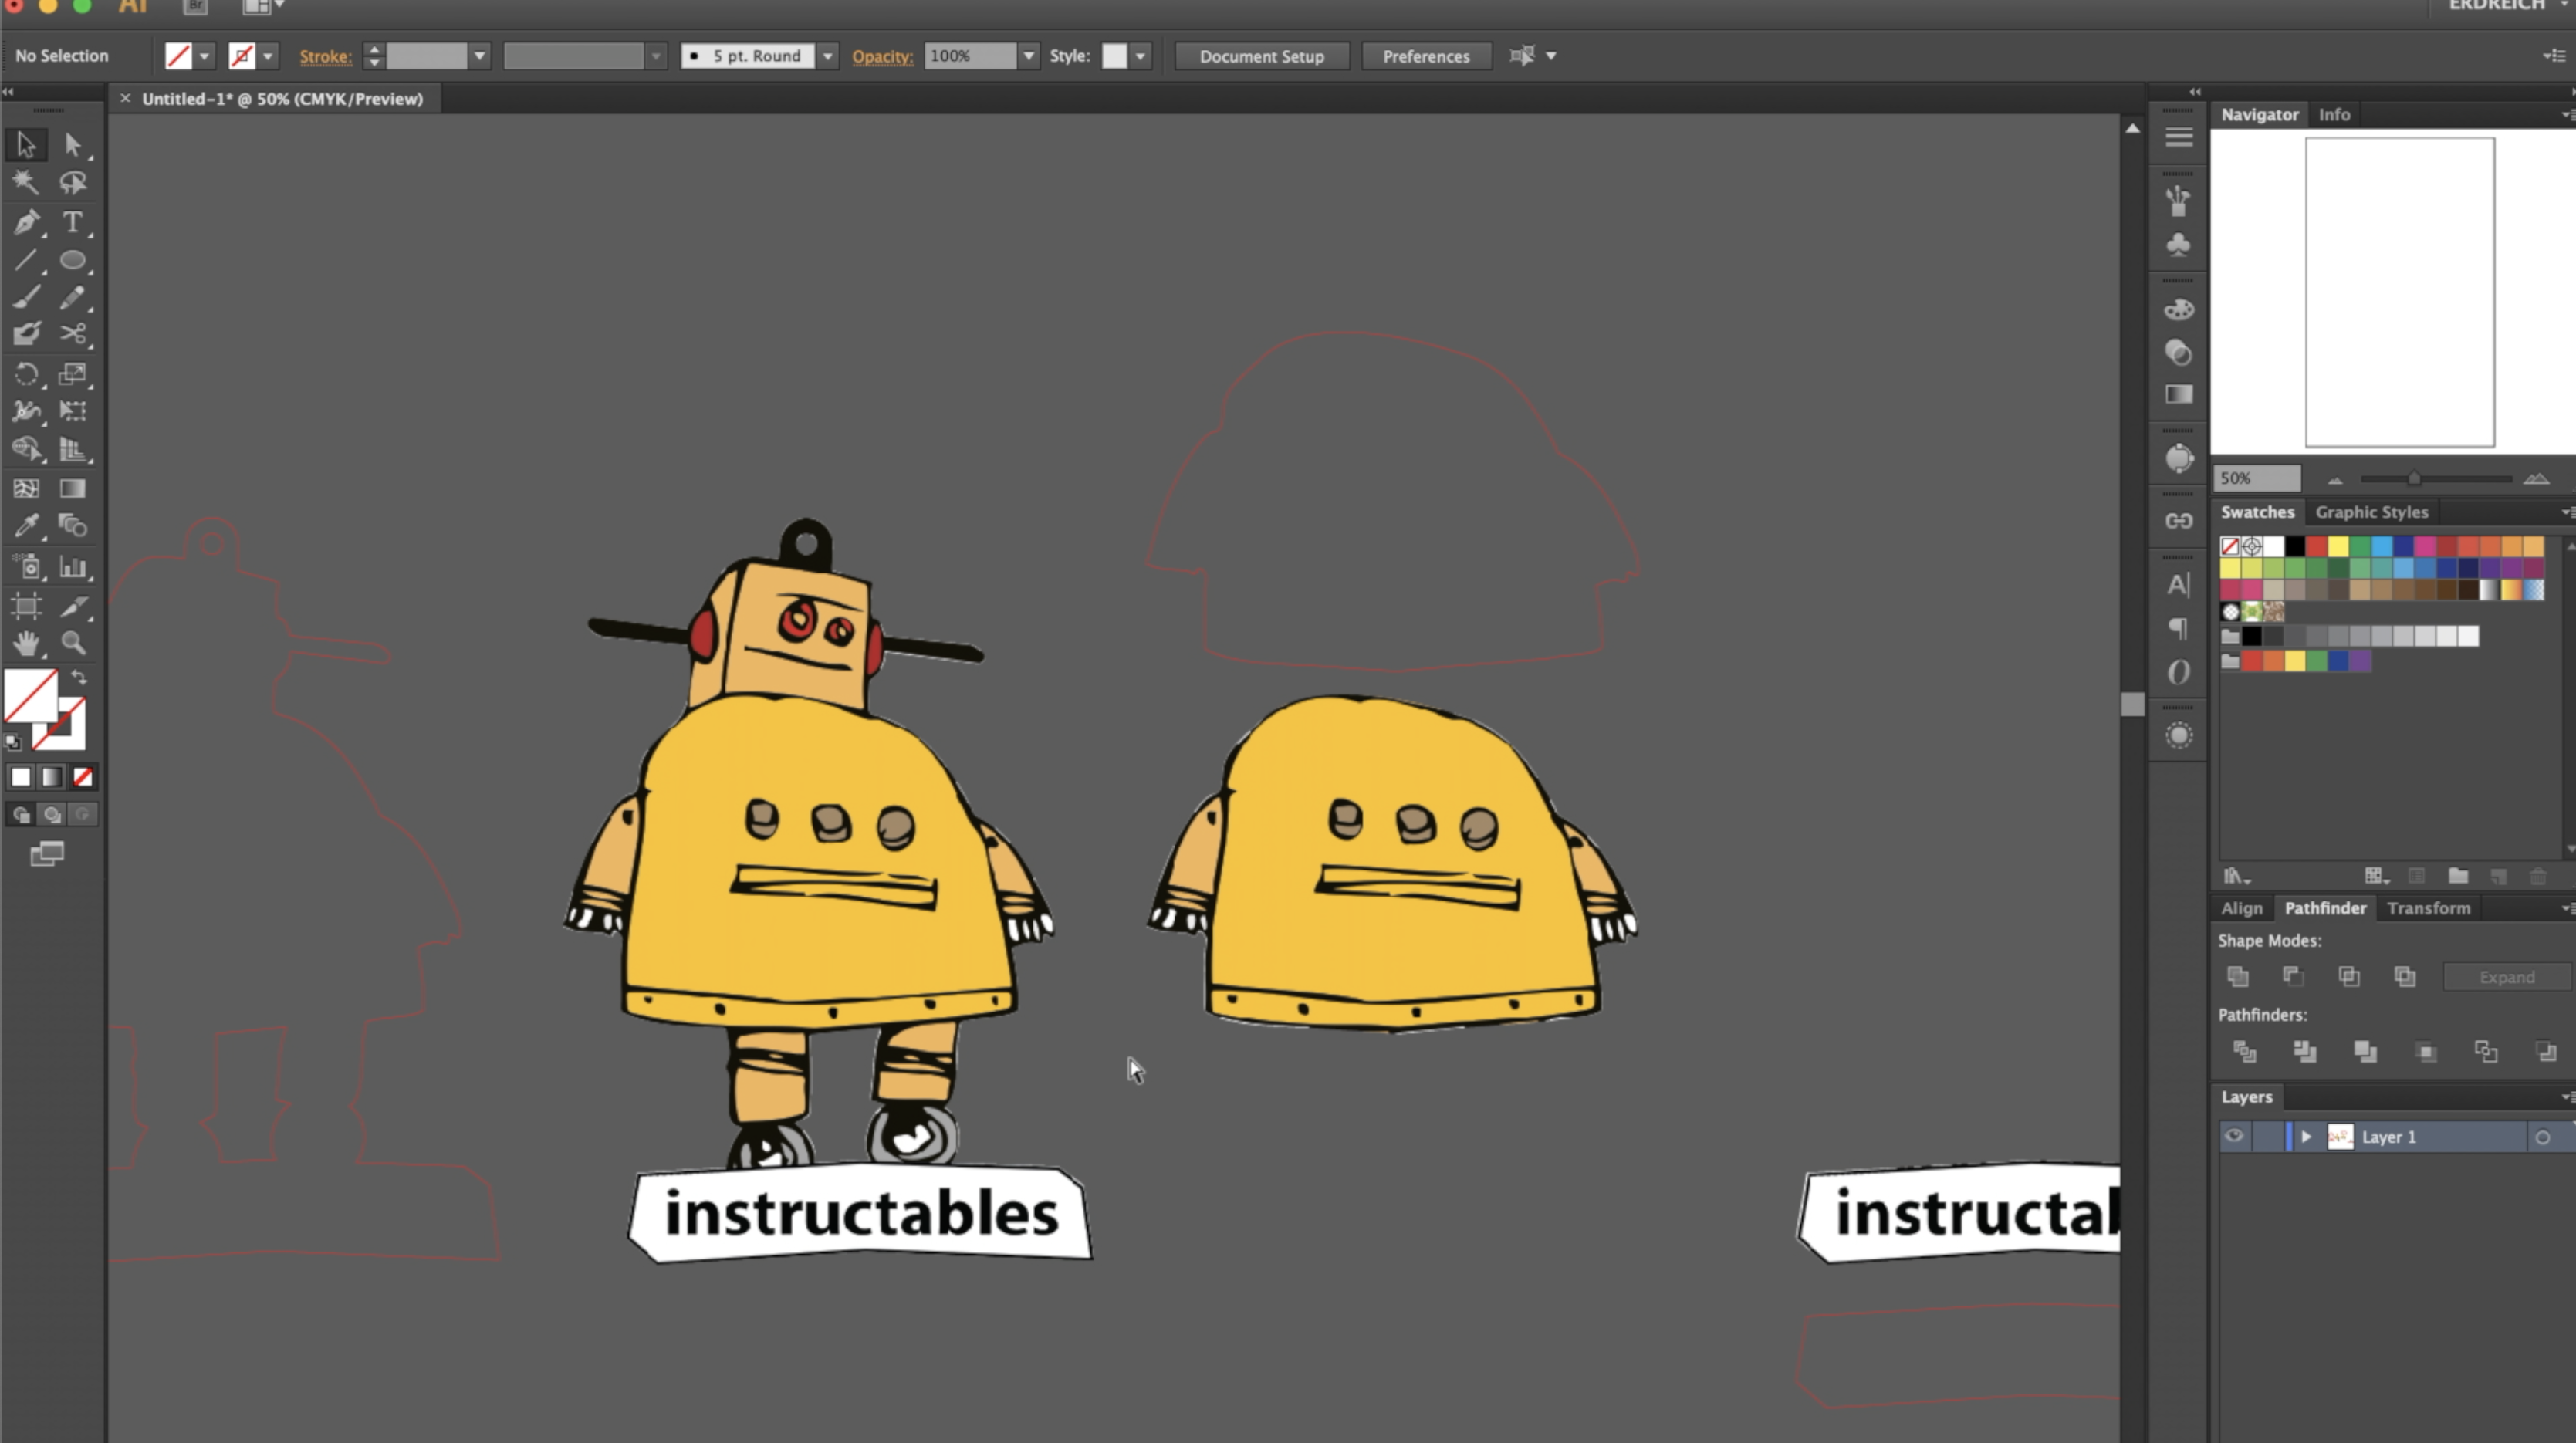
Task: Click the Scissors tool
Action: pyautogui.click(x=72, y=334)
